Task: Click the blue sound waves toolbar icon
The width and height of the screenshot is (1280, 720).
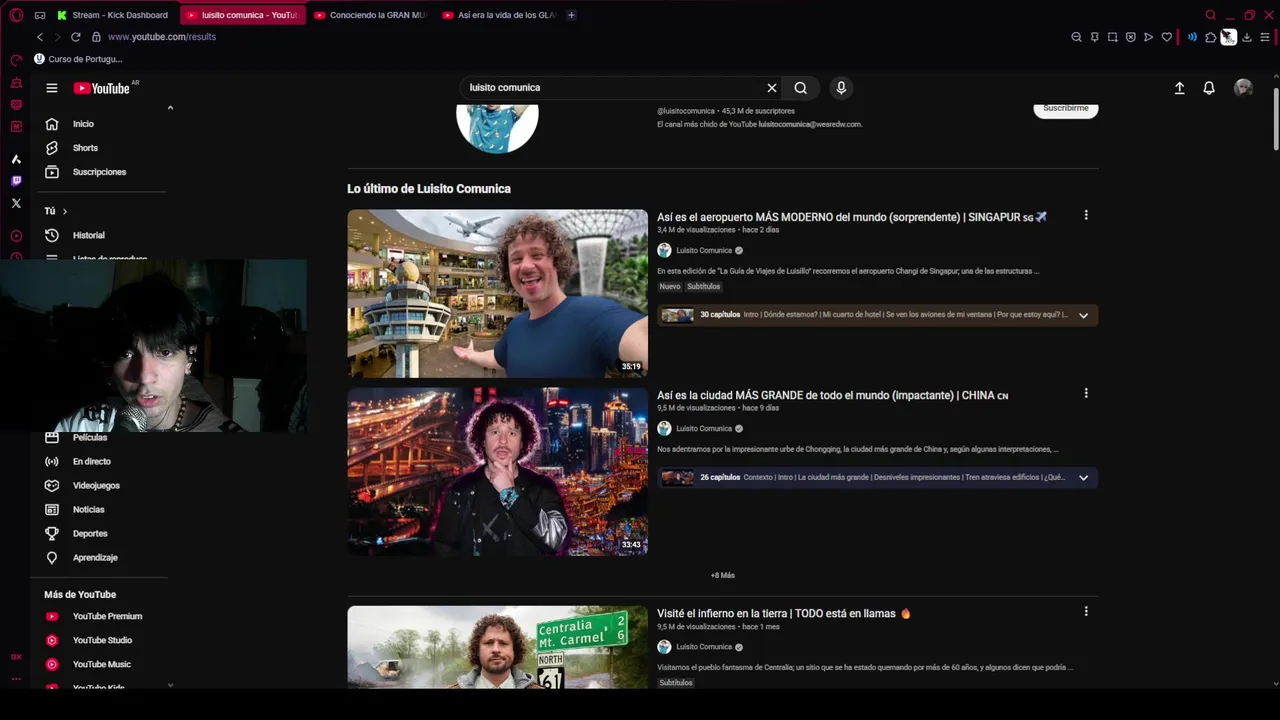Action: (1192, 37)
